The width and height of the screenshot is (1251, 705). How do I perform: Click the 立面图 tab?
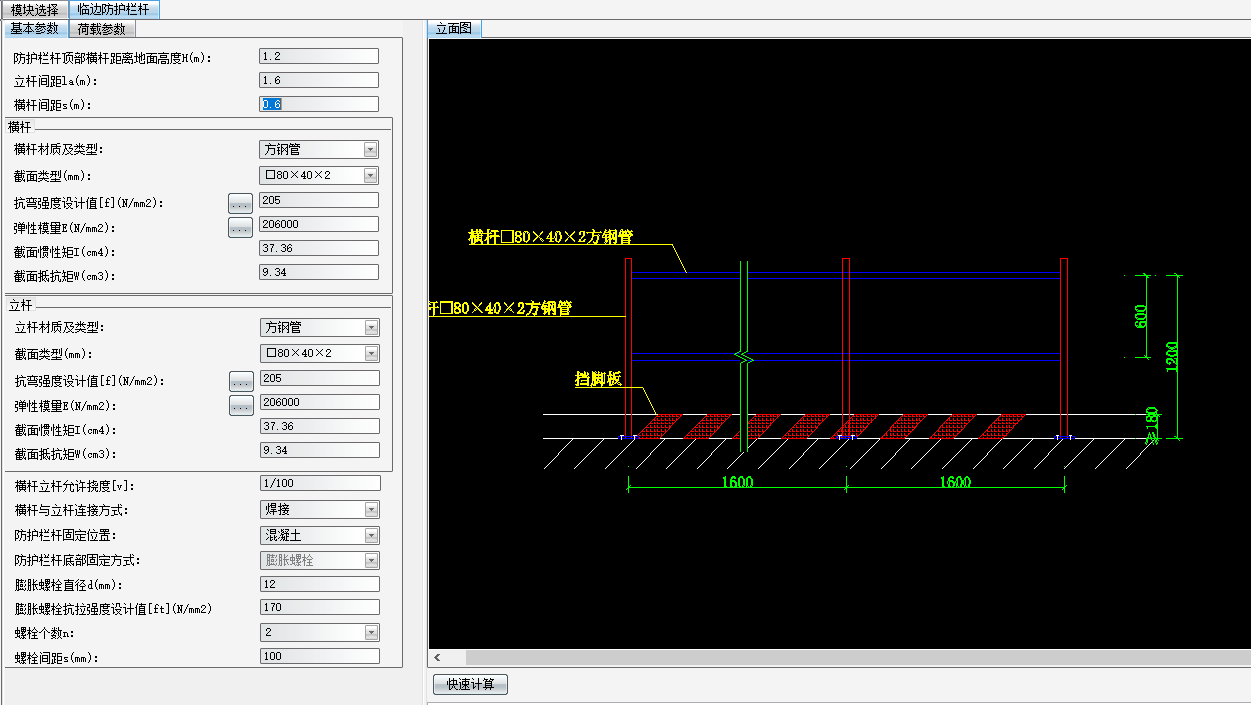tap(454, 29)
